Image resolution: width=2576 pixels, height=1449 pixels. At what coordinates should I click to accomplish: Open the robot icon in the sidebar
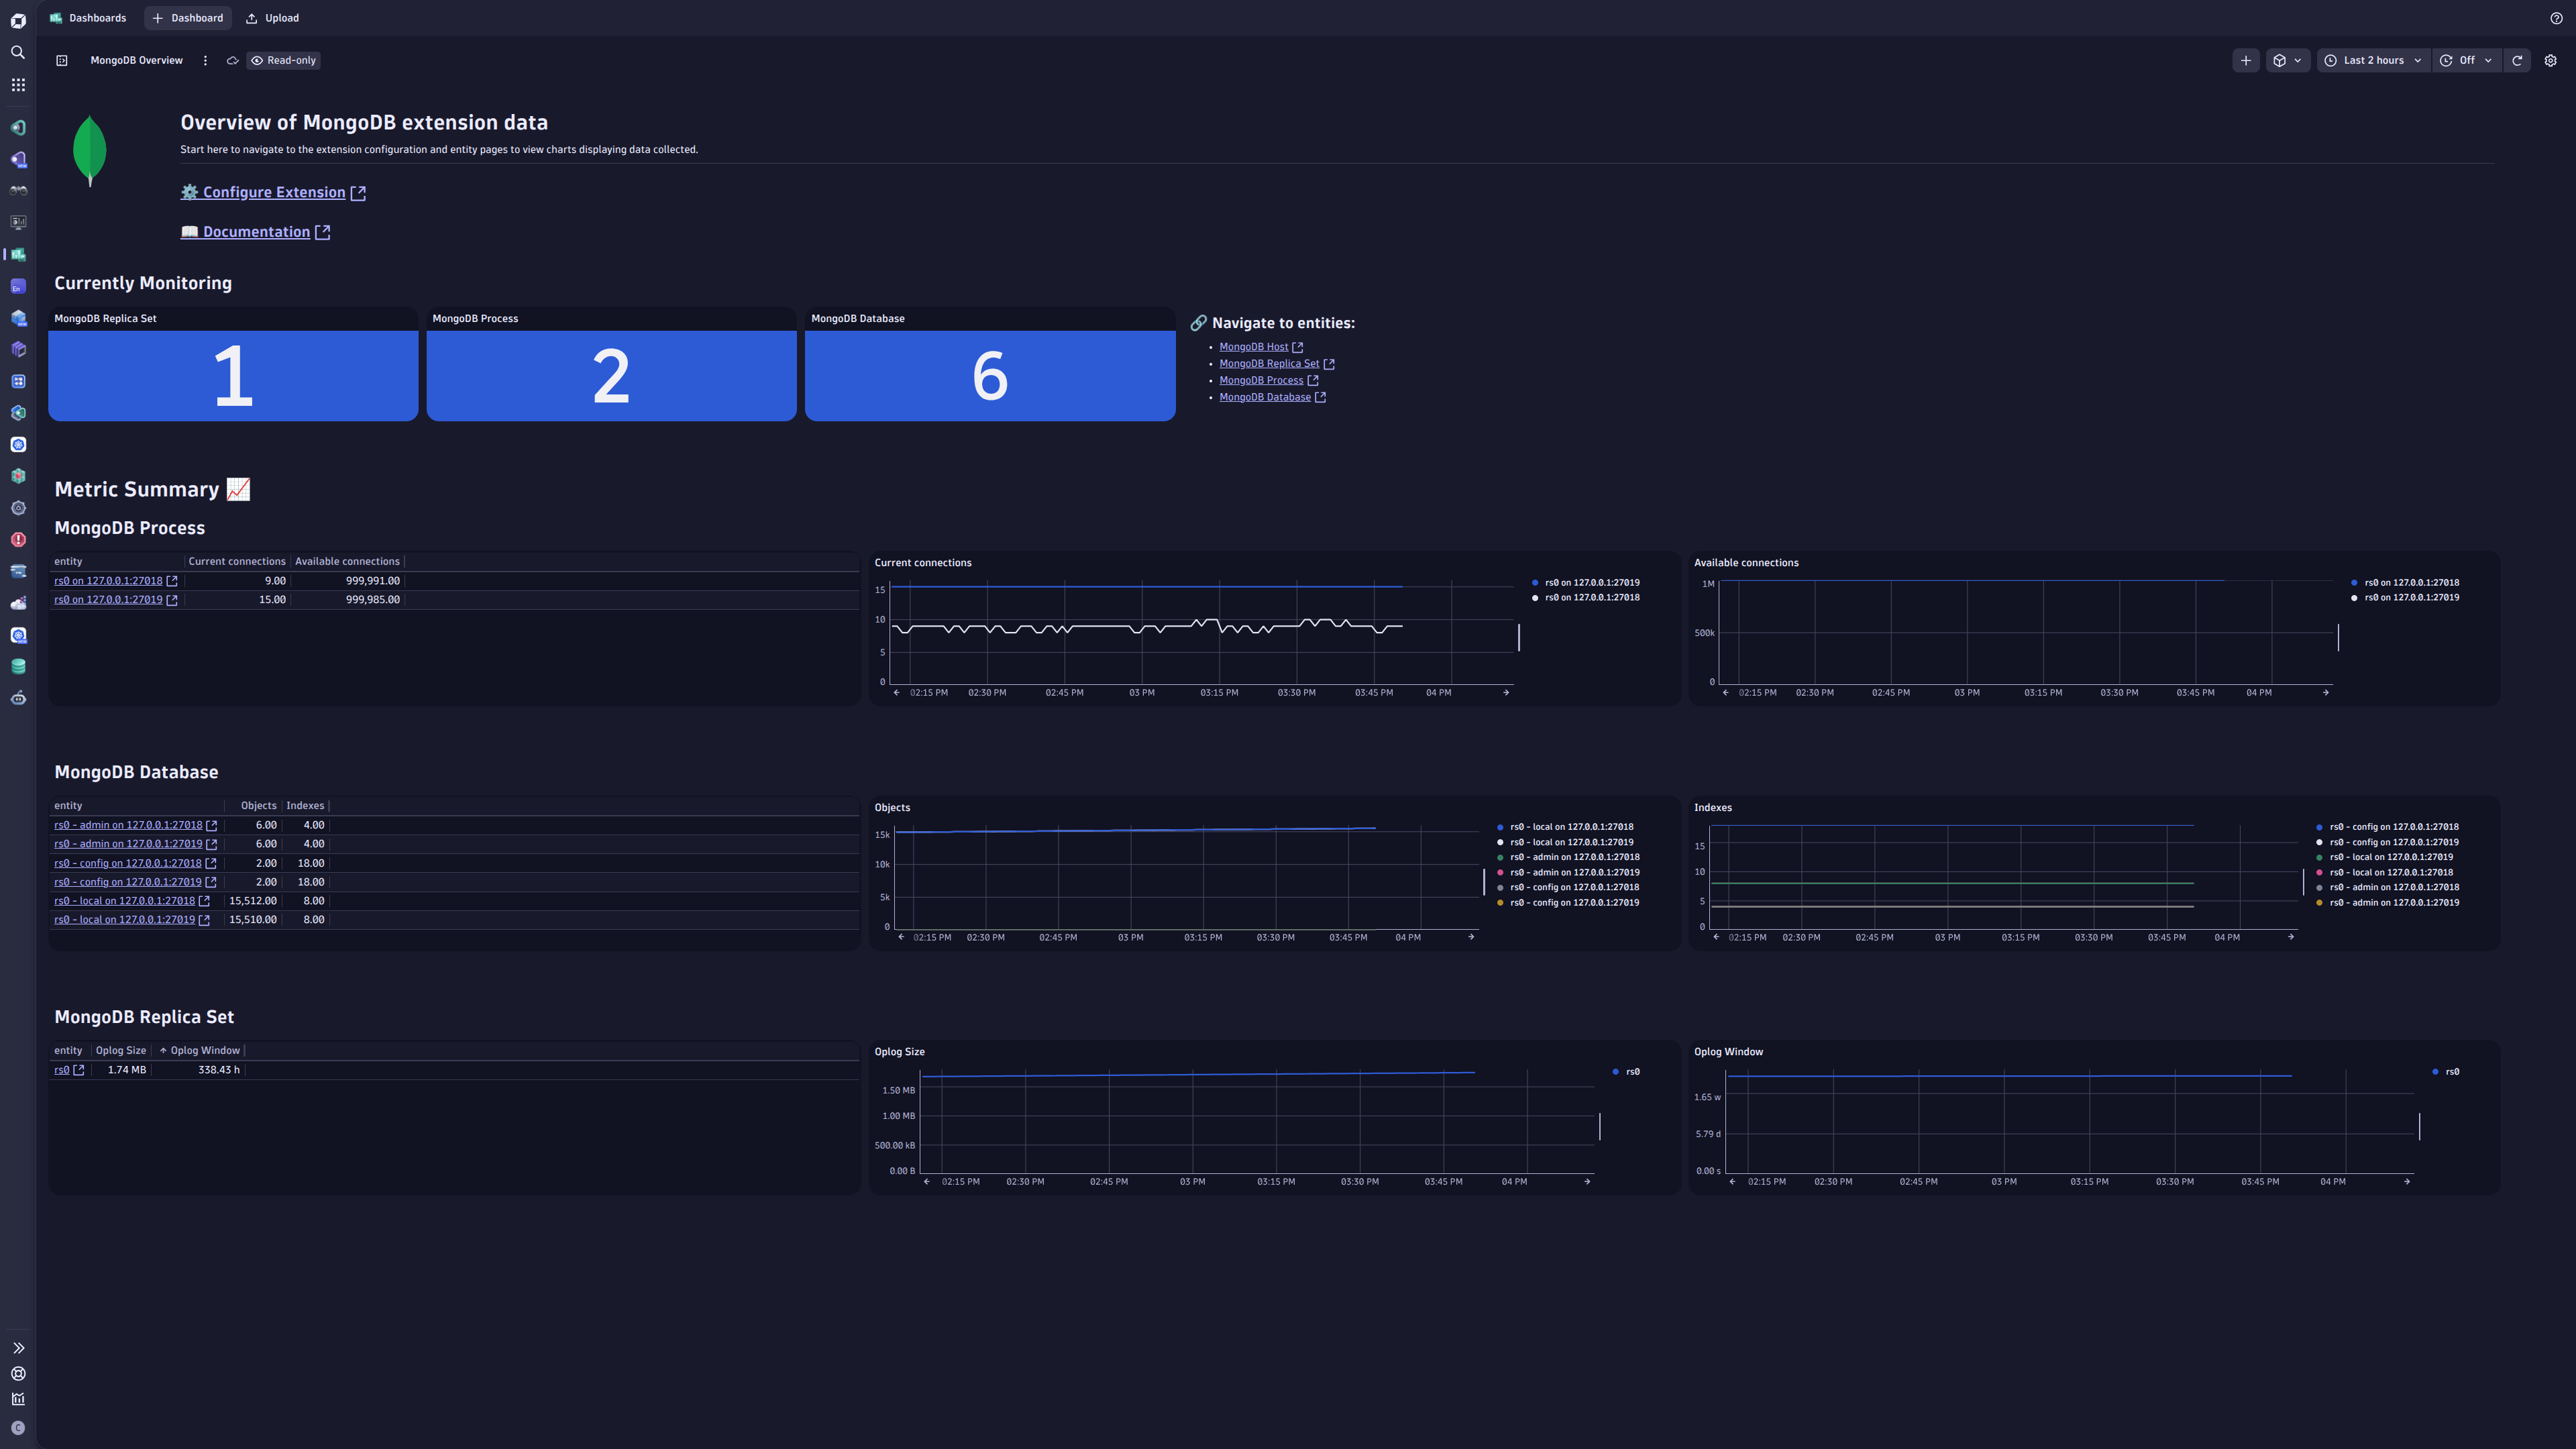tap(18, 698)
